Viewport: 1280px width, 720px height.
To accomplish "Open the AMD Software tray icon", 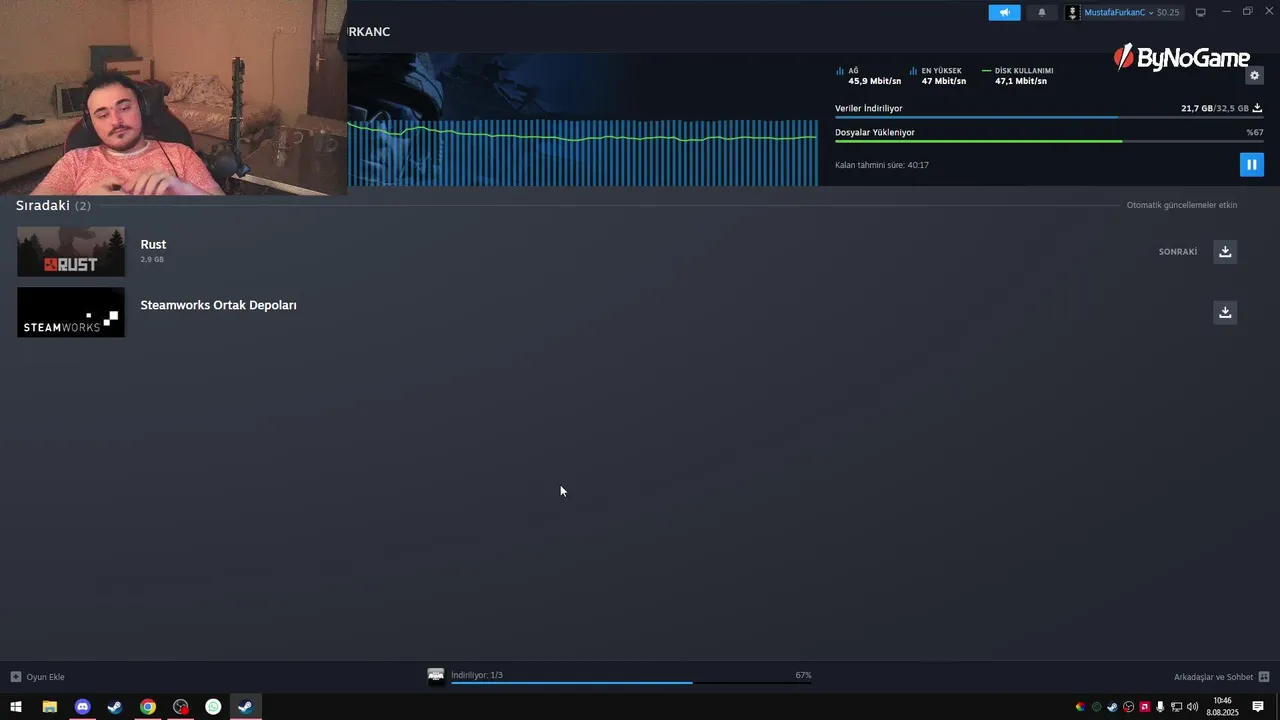I will (x=1144, y=707).
